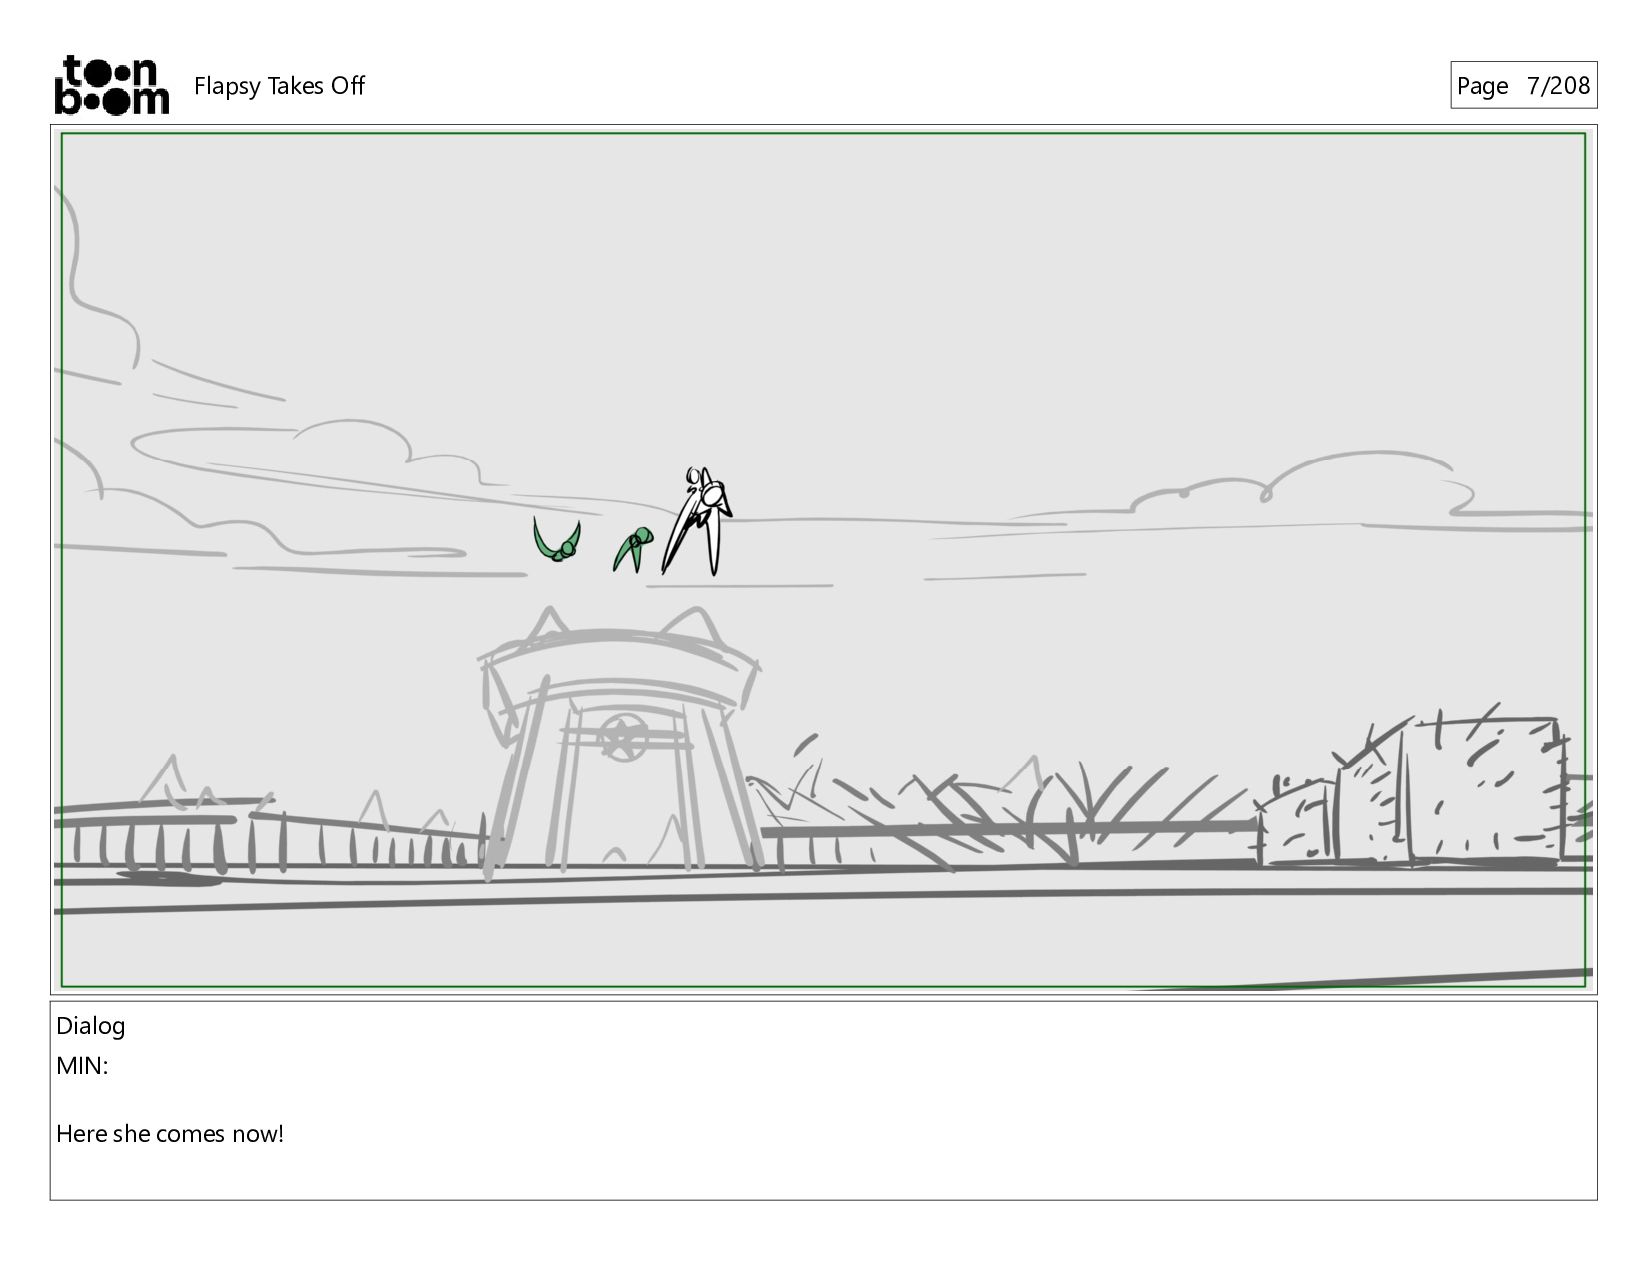The image size is (1650, 1275).
Task: Click the small green bird next to the stork
Action: [x=632, y=549]
